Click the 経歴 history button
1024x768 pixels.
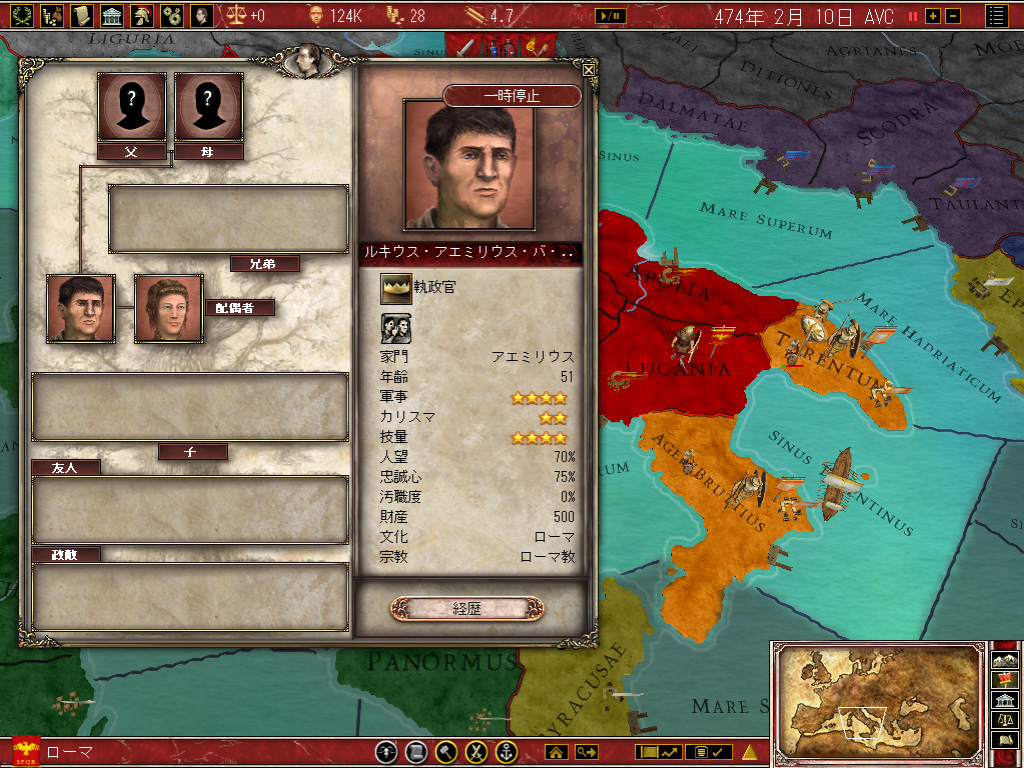(x=467, y=609)
